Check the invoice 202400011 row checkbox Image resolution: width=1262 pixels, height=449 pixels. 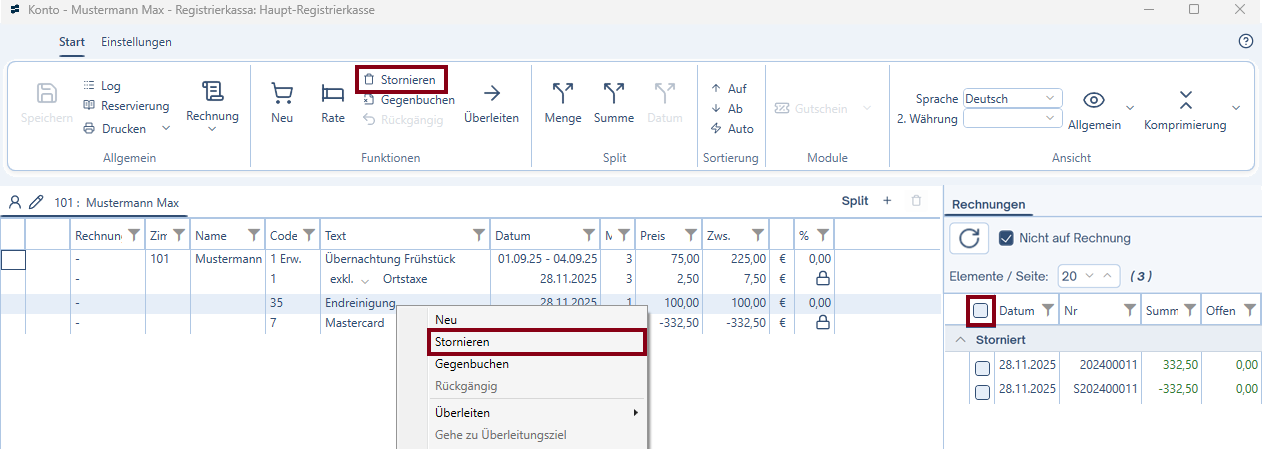983,368
